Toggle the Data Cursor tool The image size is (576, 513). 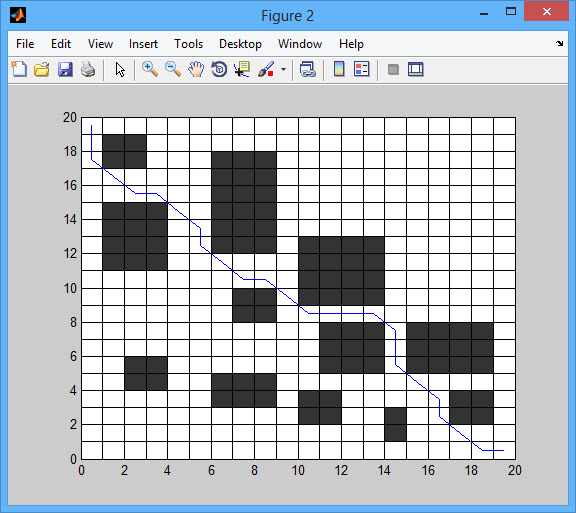point(242,69)
